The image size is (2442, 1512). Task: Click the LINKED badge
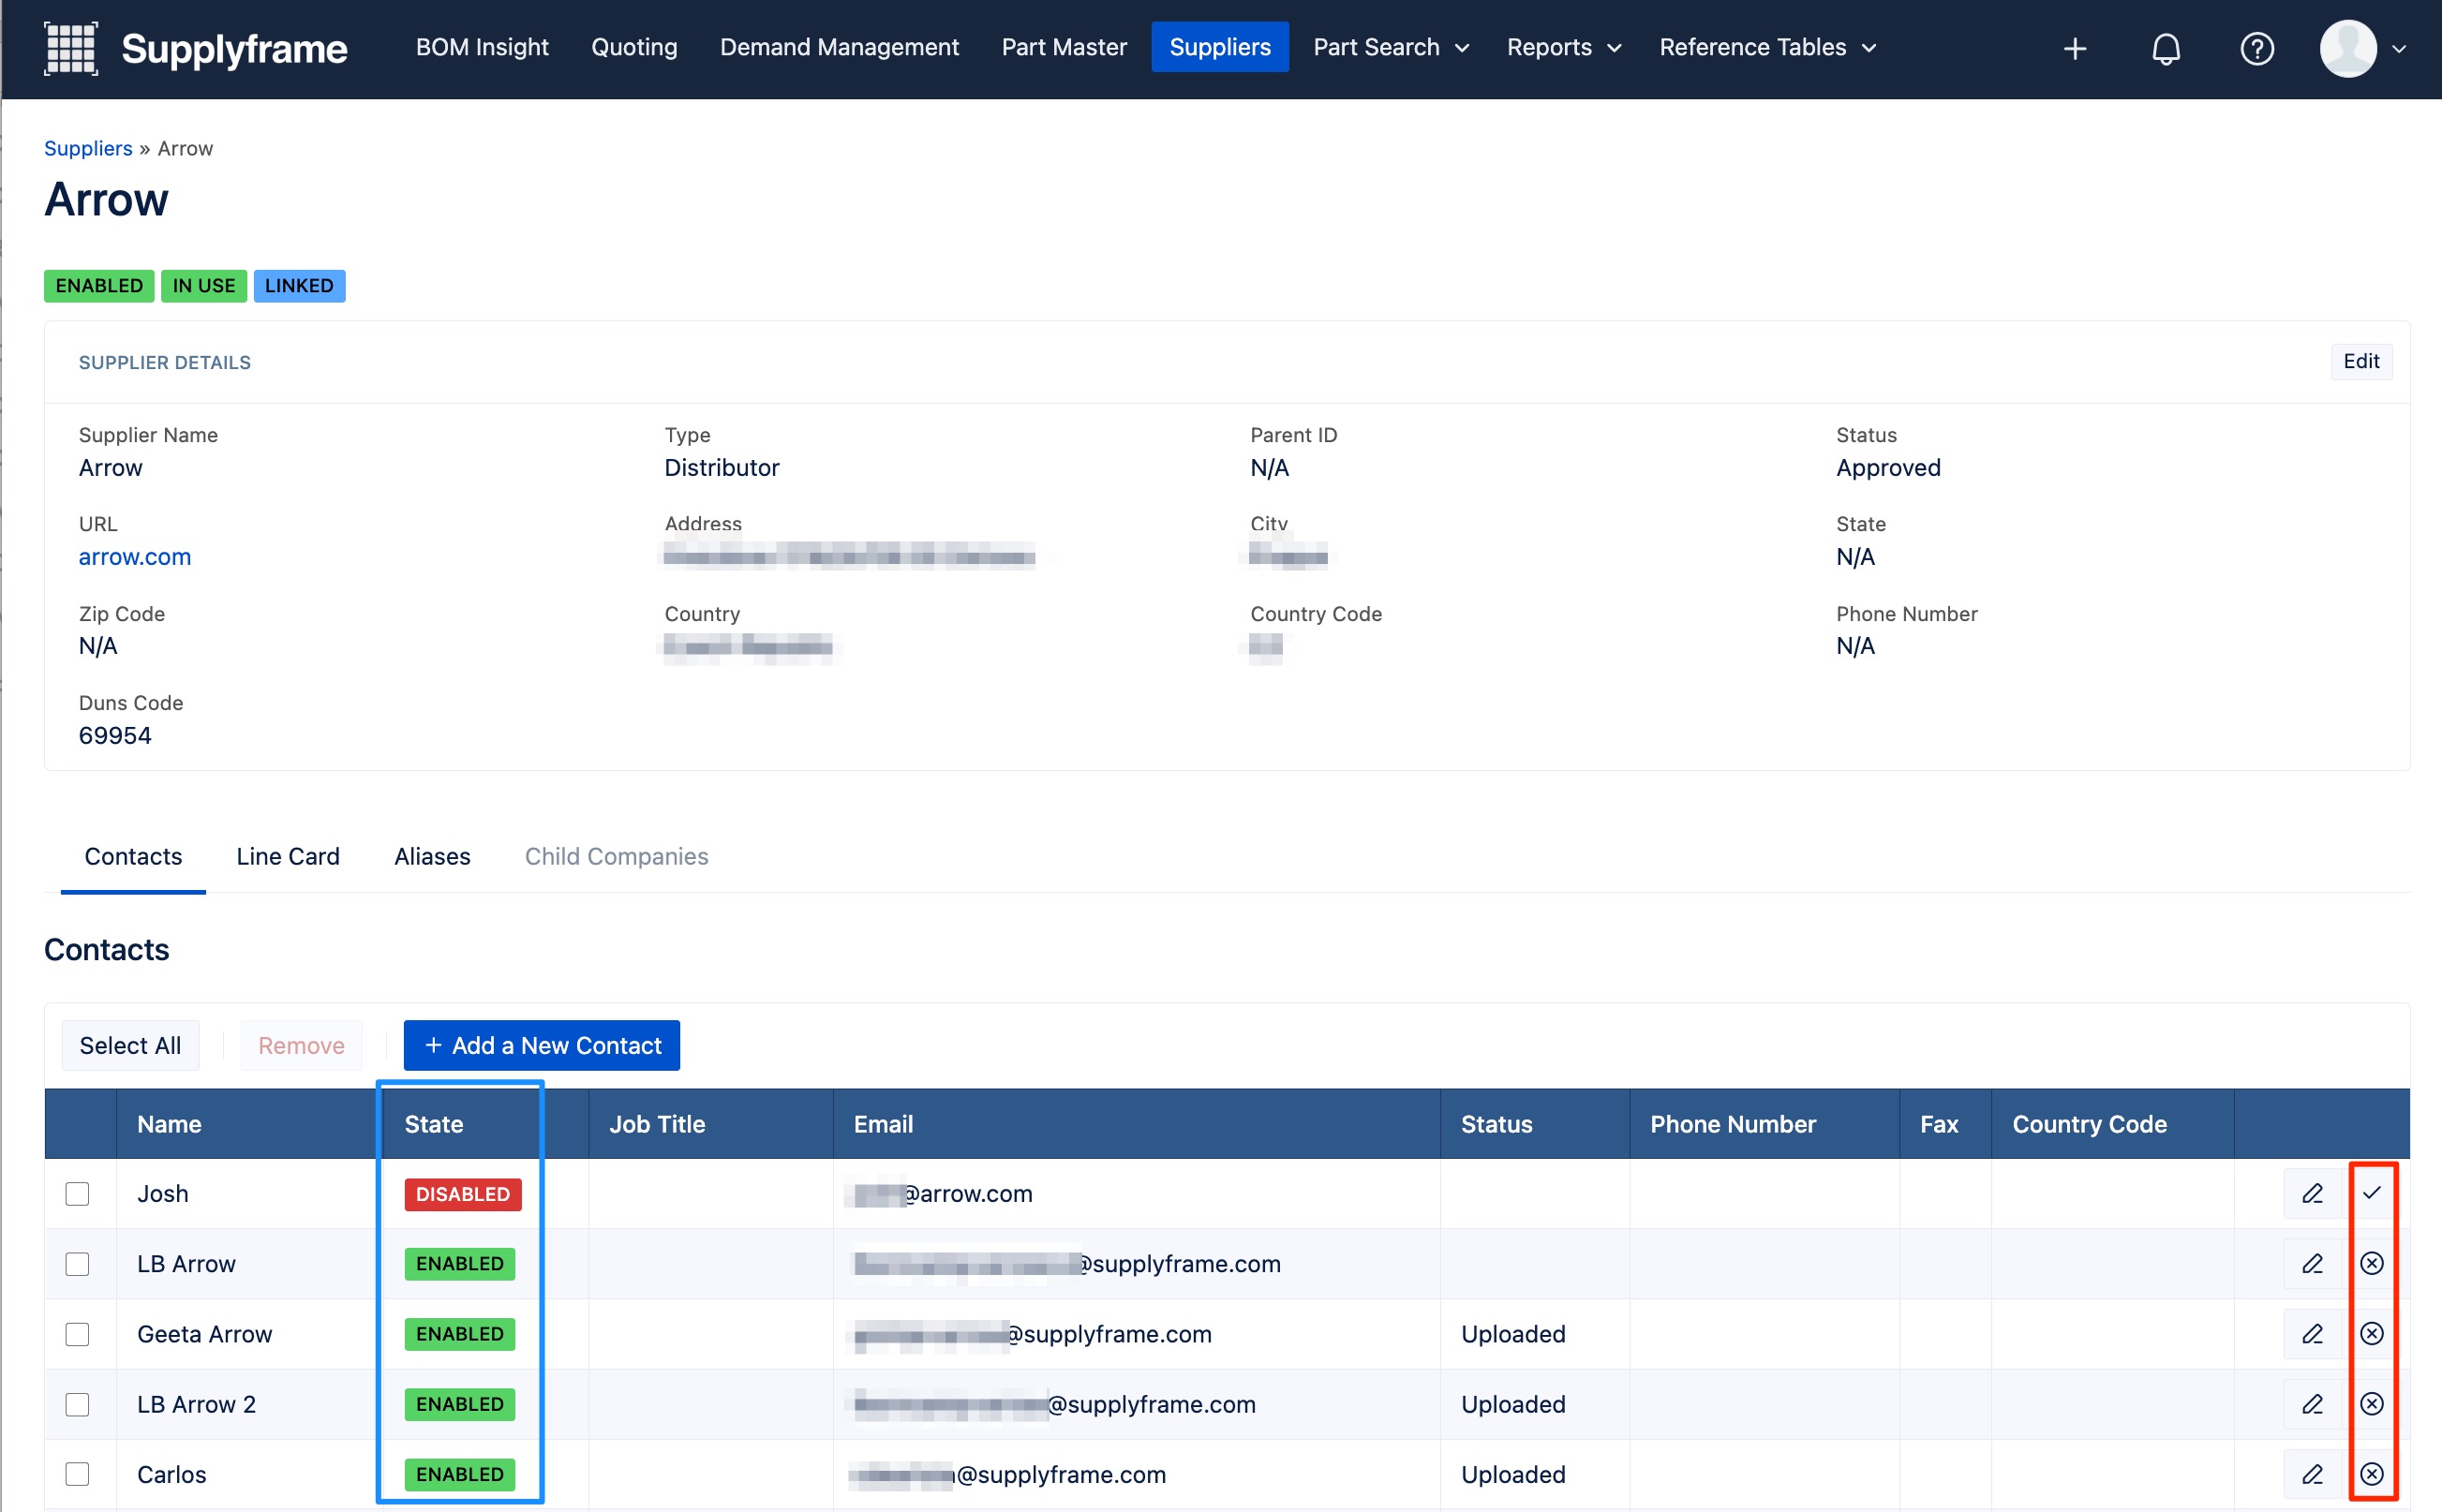(299, 286)
